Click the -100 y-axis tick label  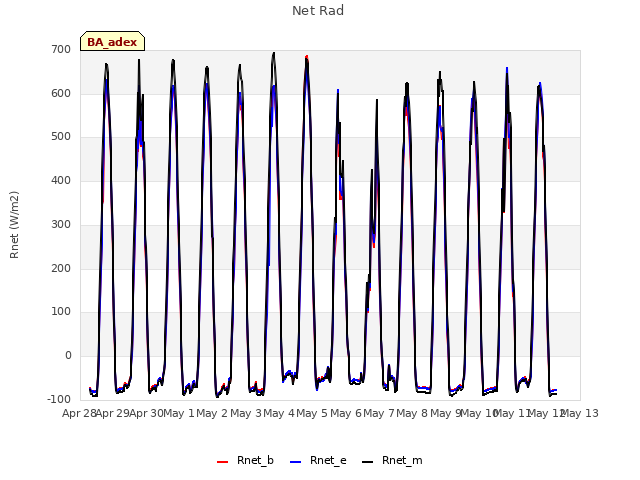tap(59, 399)
